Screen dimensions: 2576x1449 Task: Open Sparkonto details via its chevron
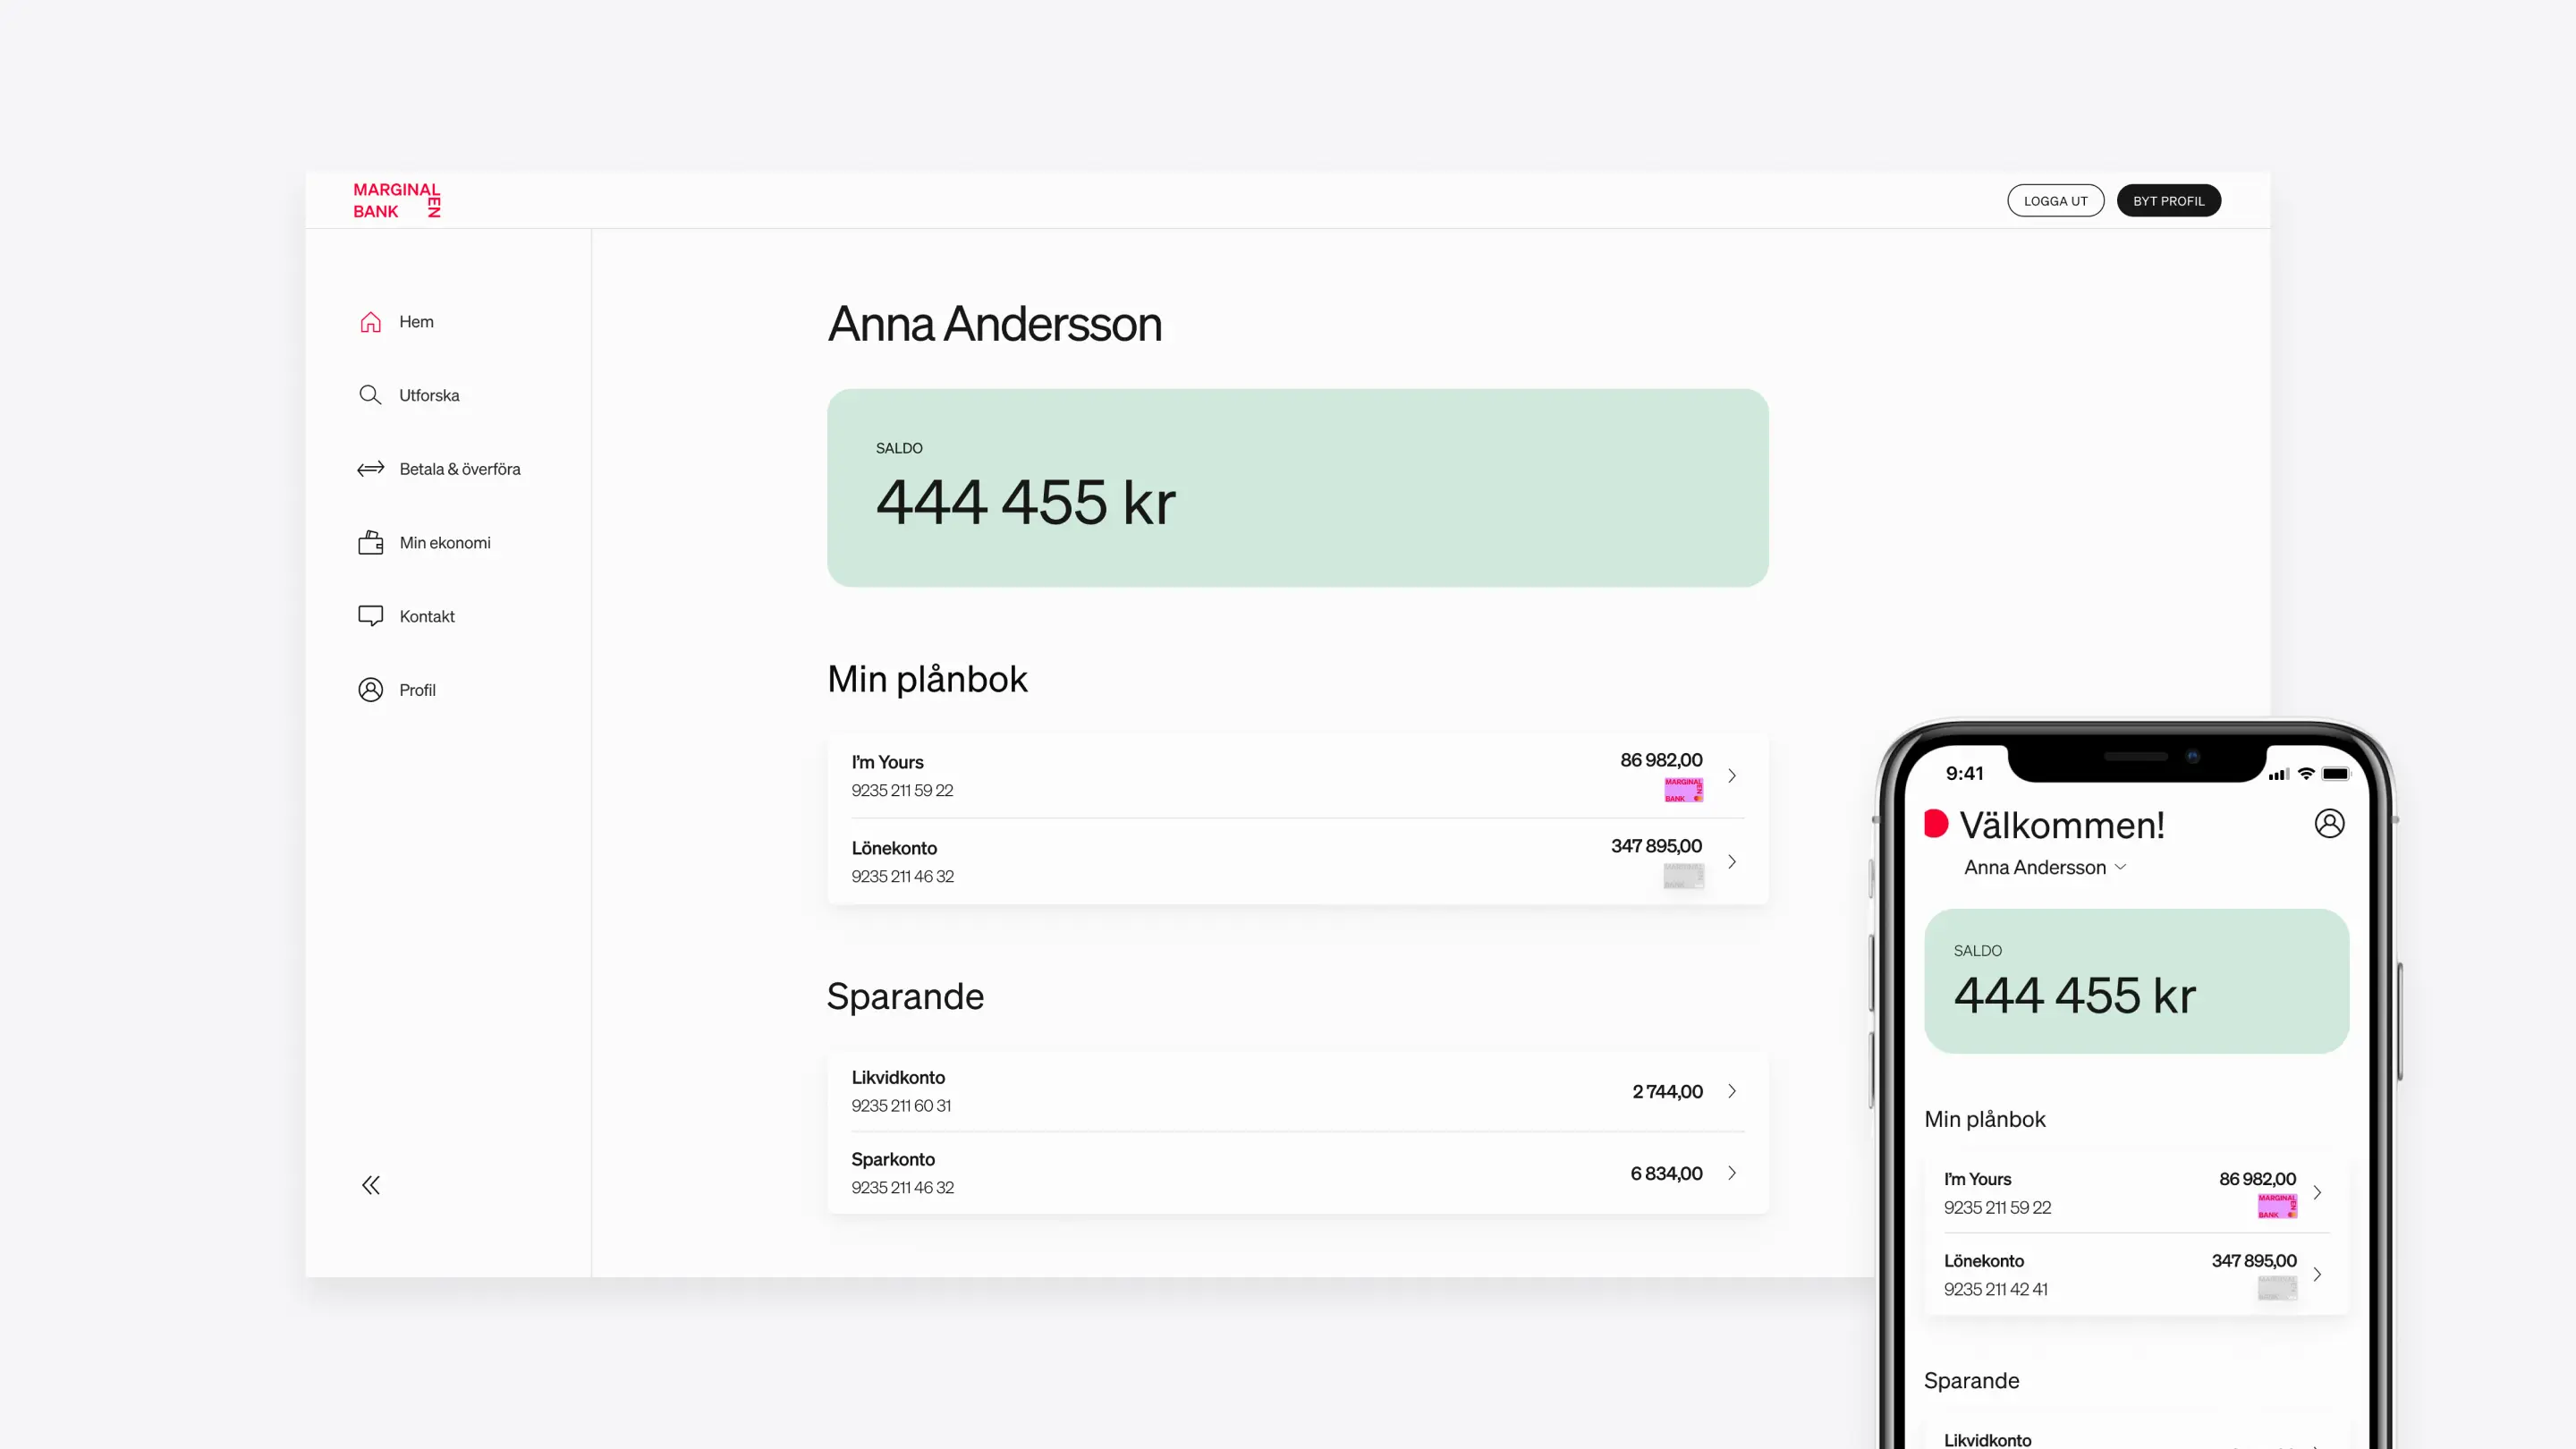pos(1732,1173)
